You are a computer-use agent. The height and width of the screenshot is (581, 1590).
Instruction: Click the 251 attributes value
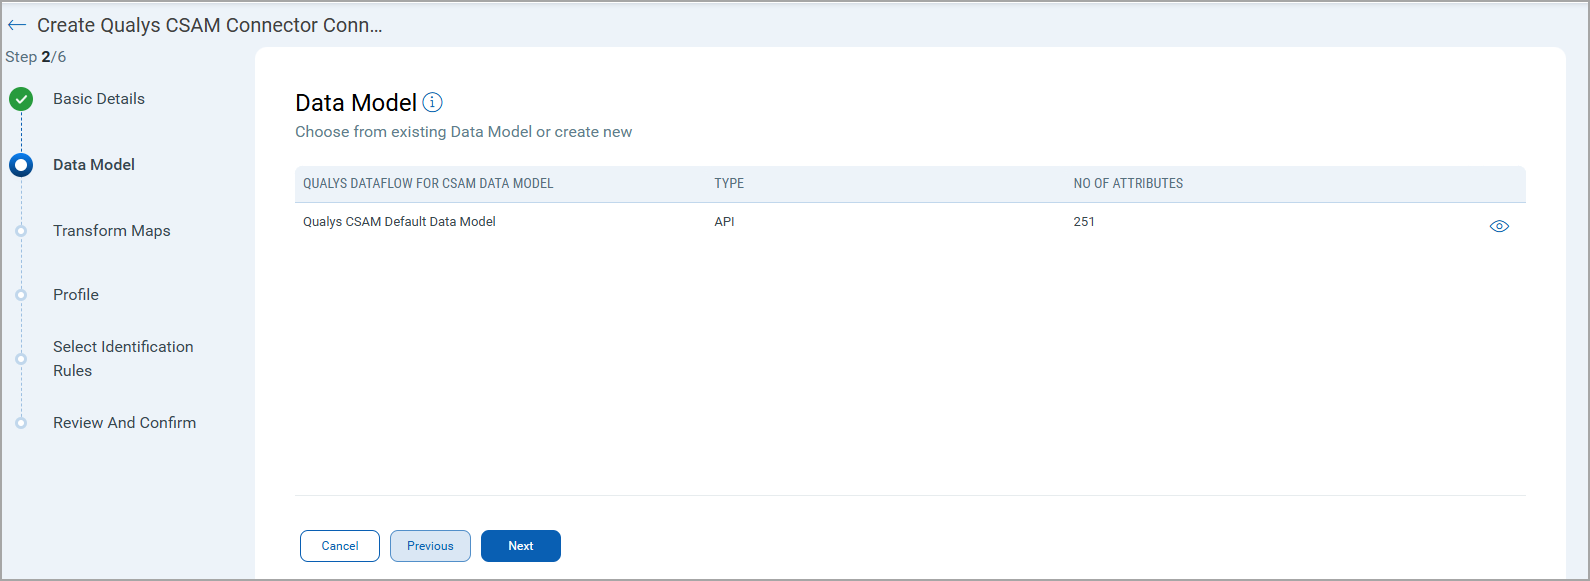[1084, 222]
